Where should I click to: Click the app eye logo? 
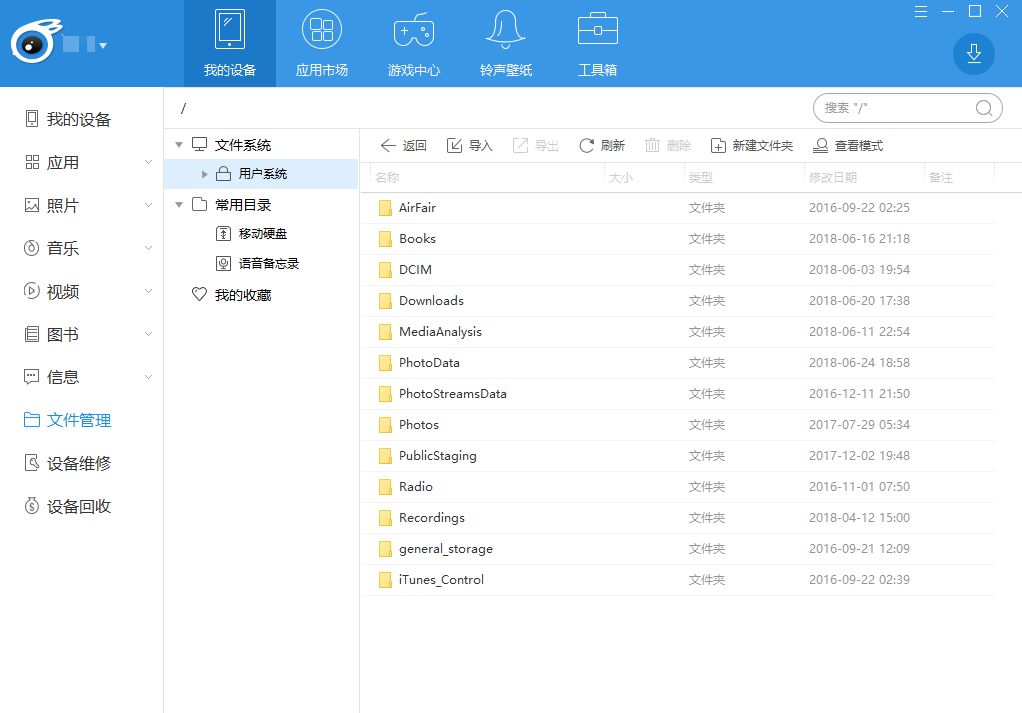pyautogui.click(x=35, y=42)
